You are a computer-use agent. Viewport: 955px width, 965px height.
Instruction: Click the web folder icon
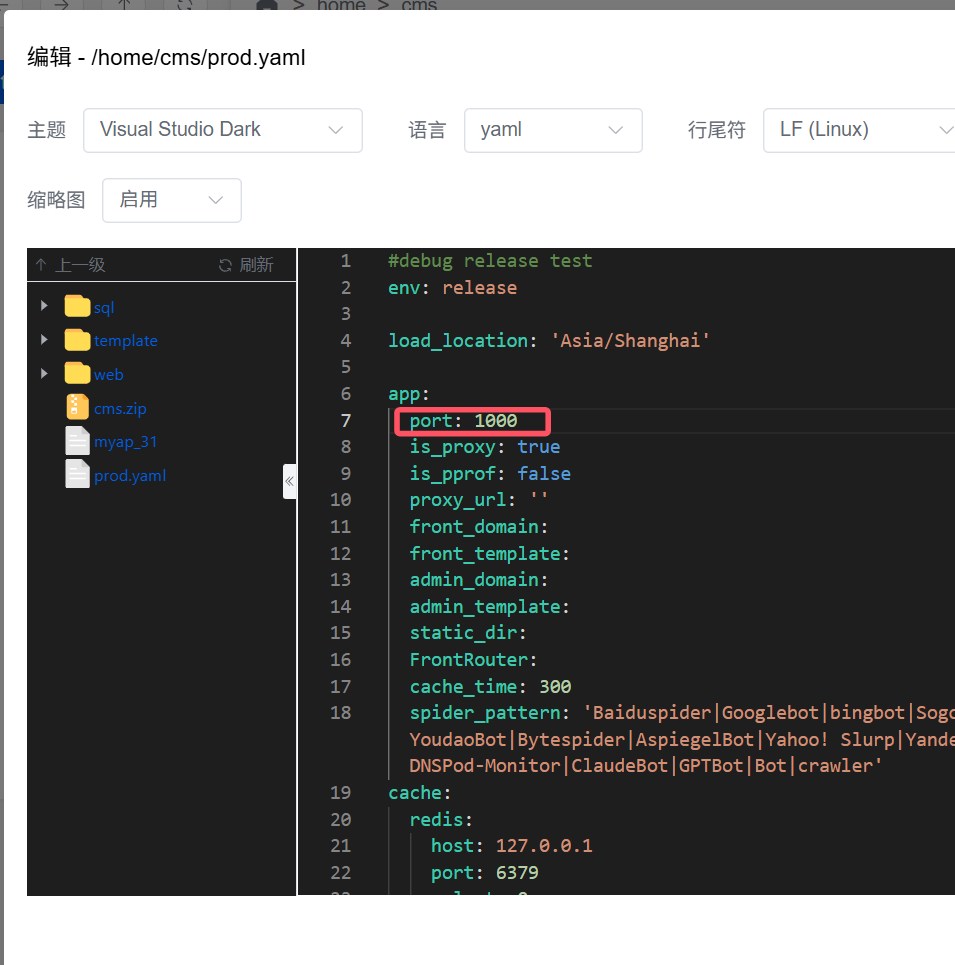pos(77,374)
